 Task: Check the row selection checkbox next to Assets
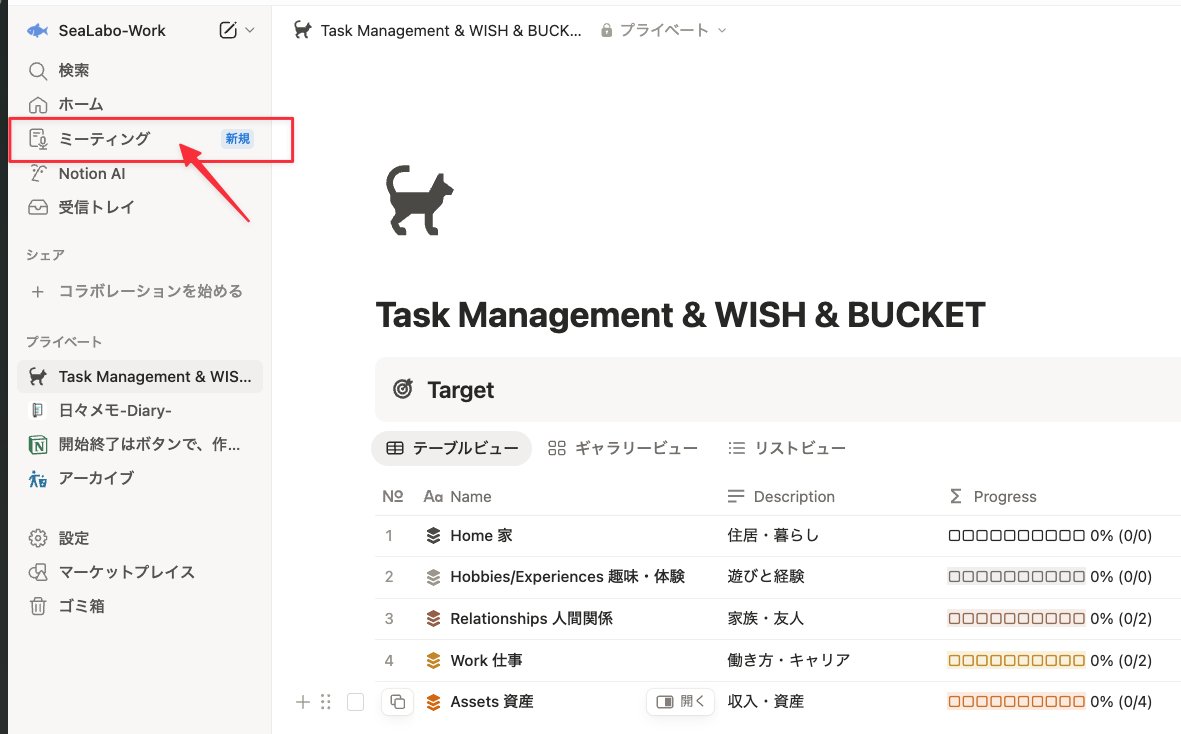[x=355, y=702]
